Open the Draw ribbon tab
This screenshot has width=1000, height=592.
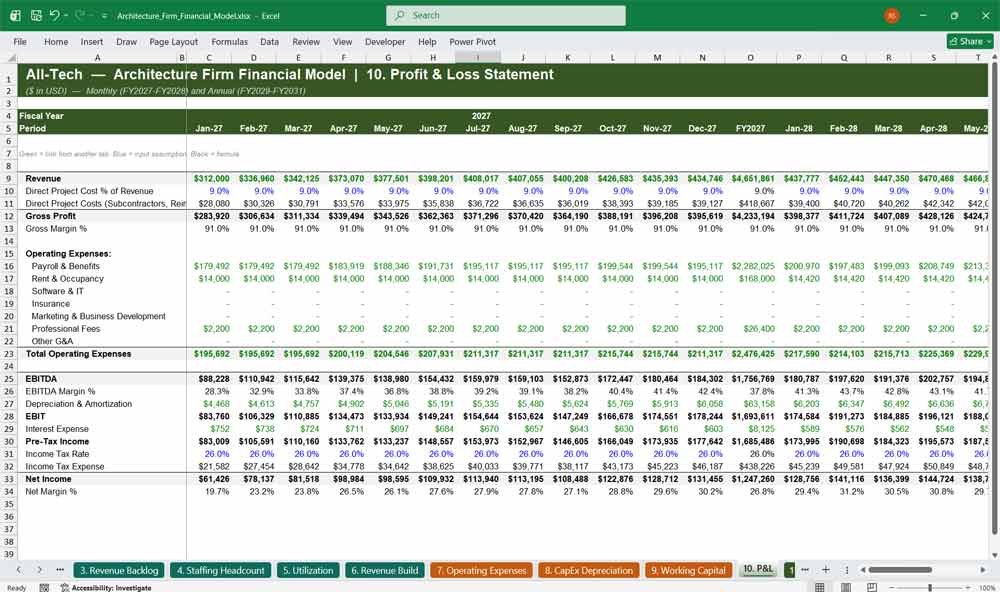coord(126,41)
